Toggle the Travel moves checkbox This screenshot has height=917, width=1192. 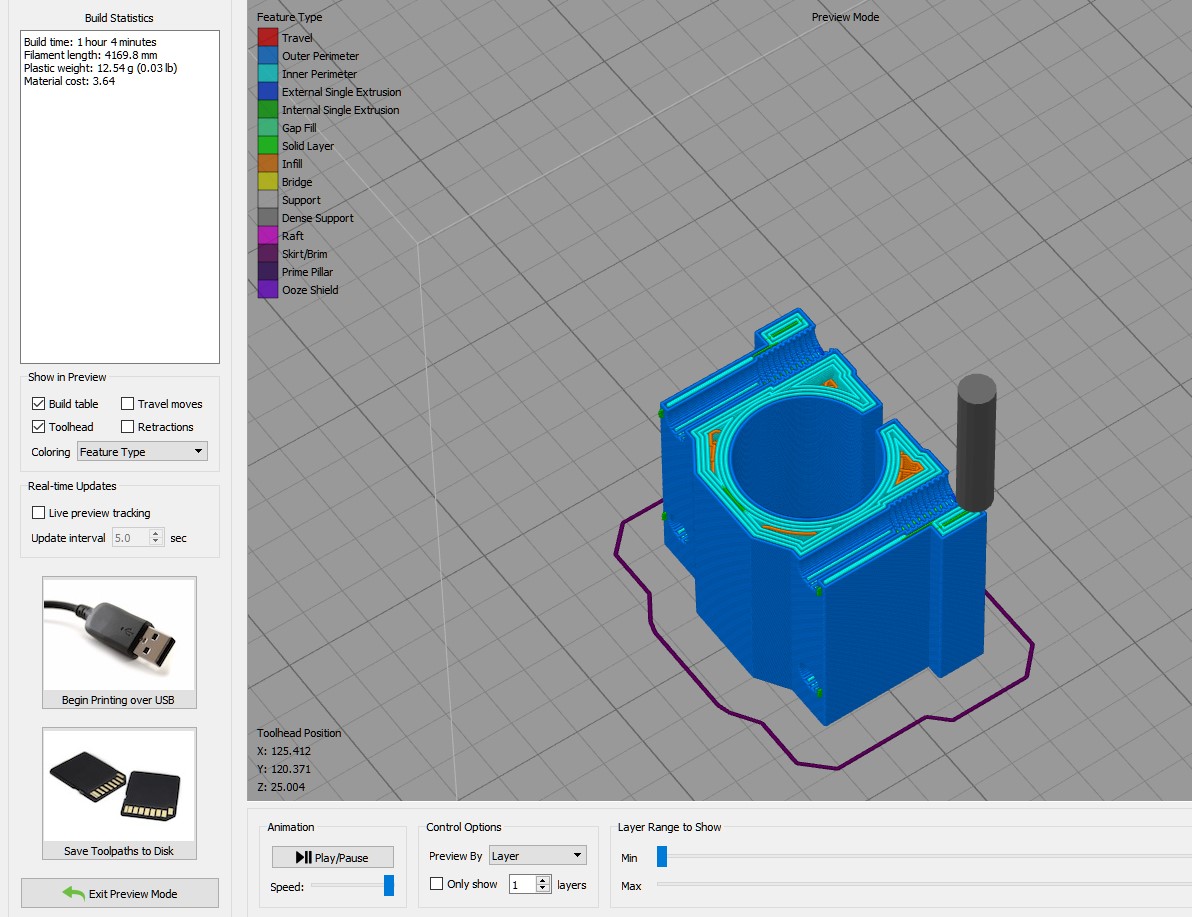(x=127, y=403)
